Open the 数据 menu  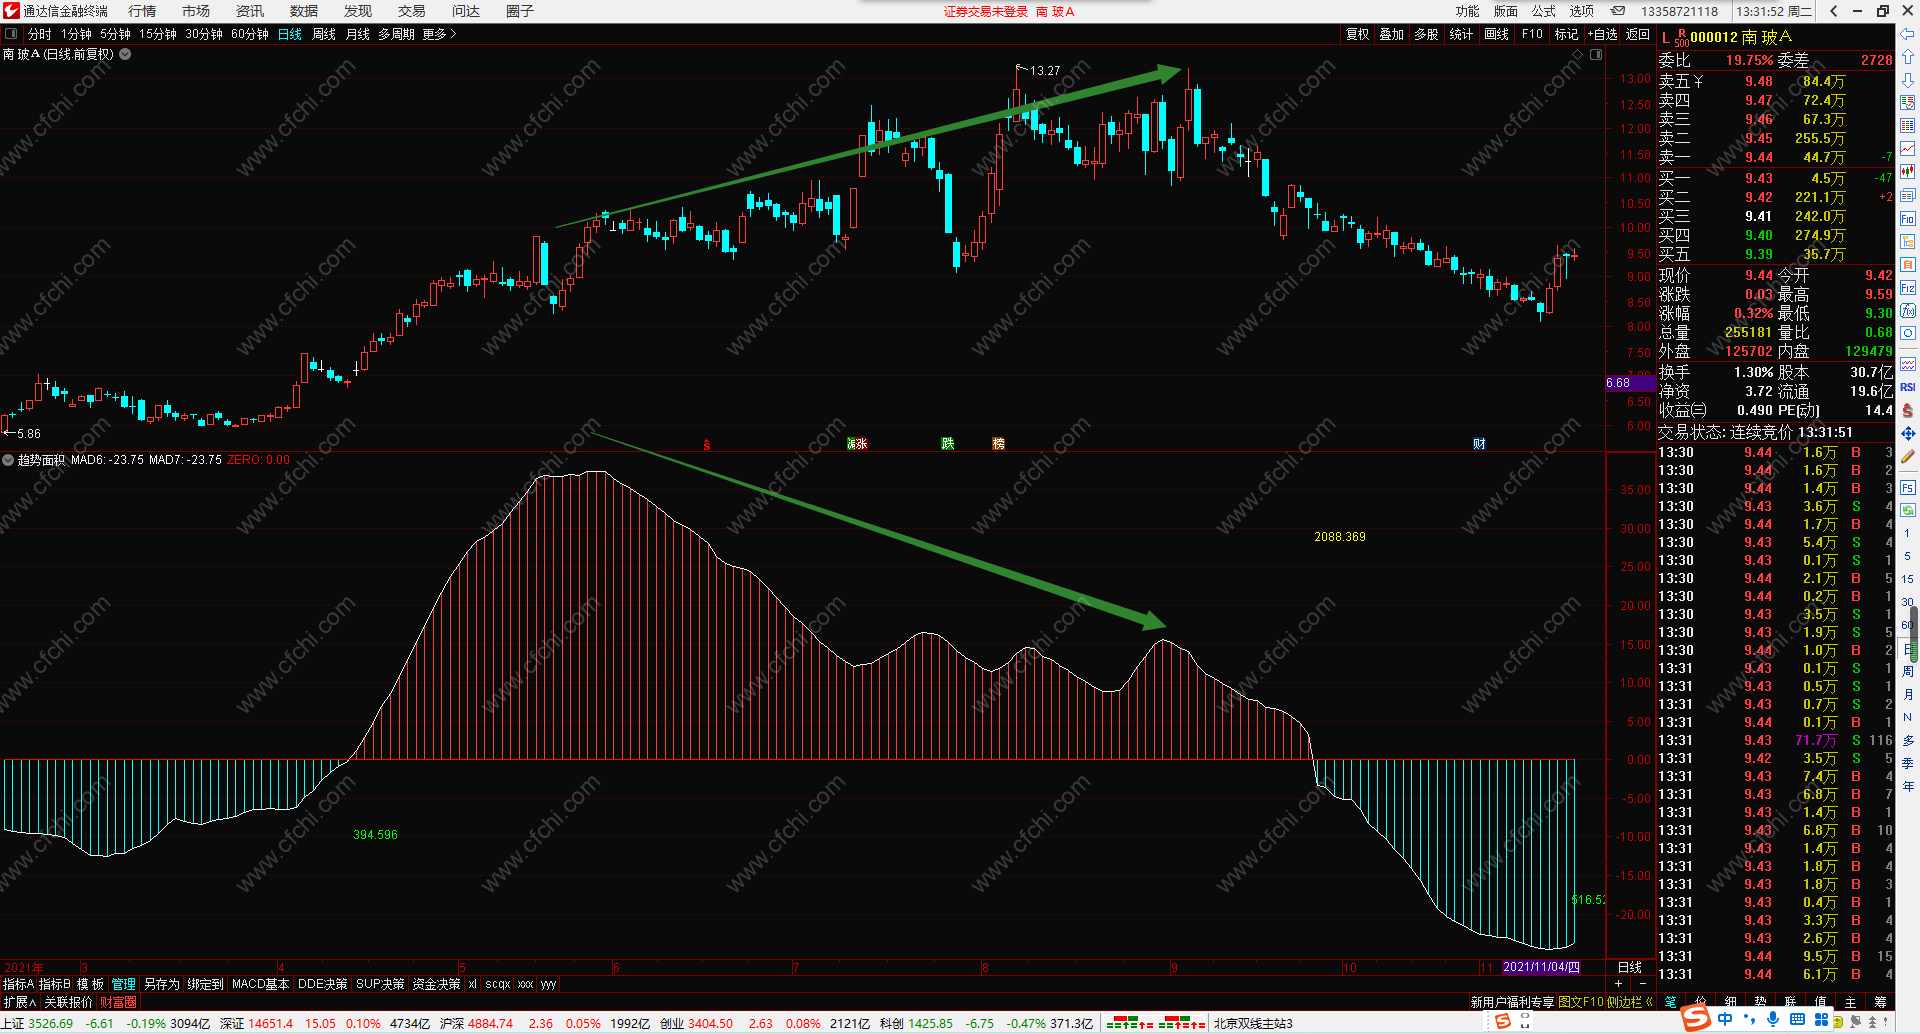(304, 11)
